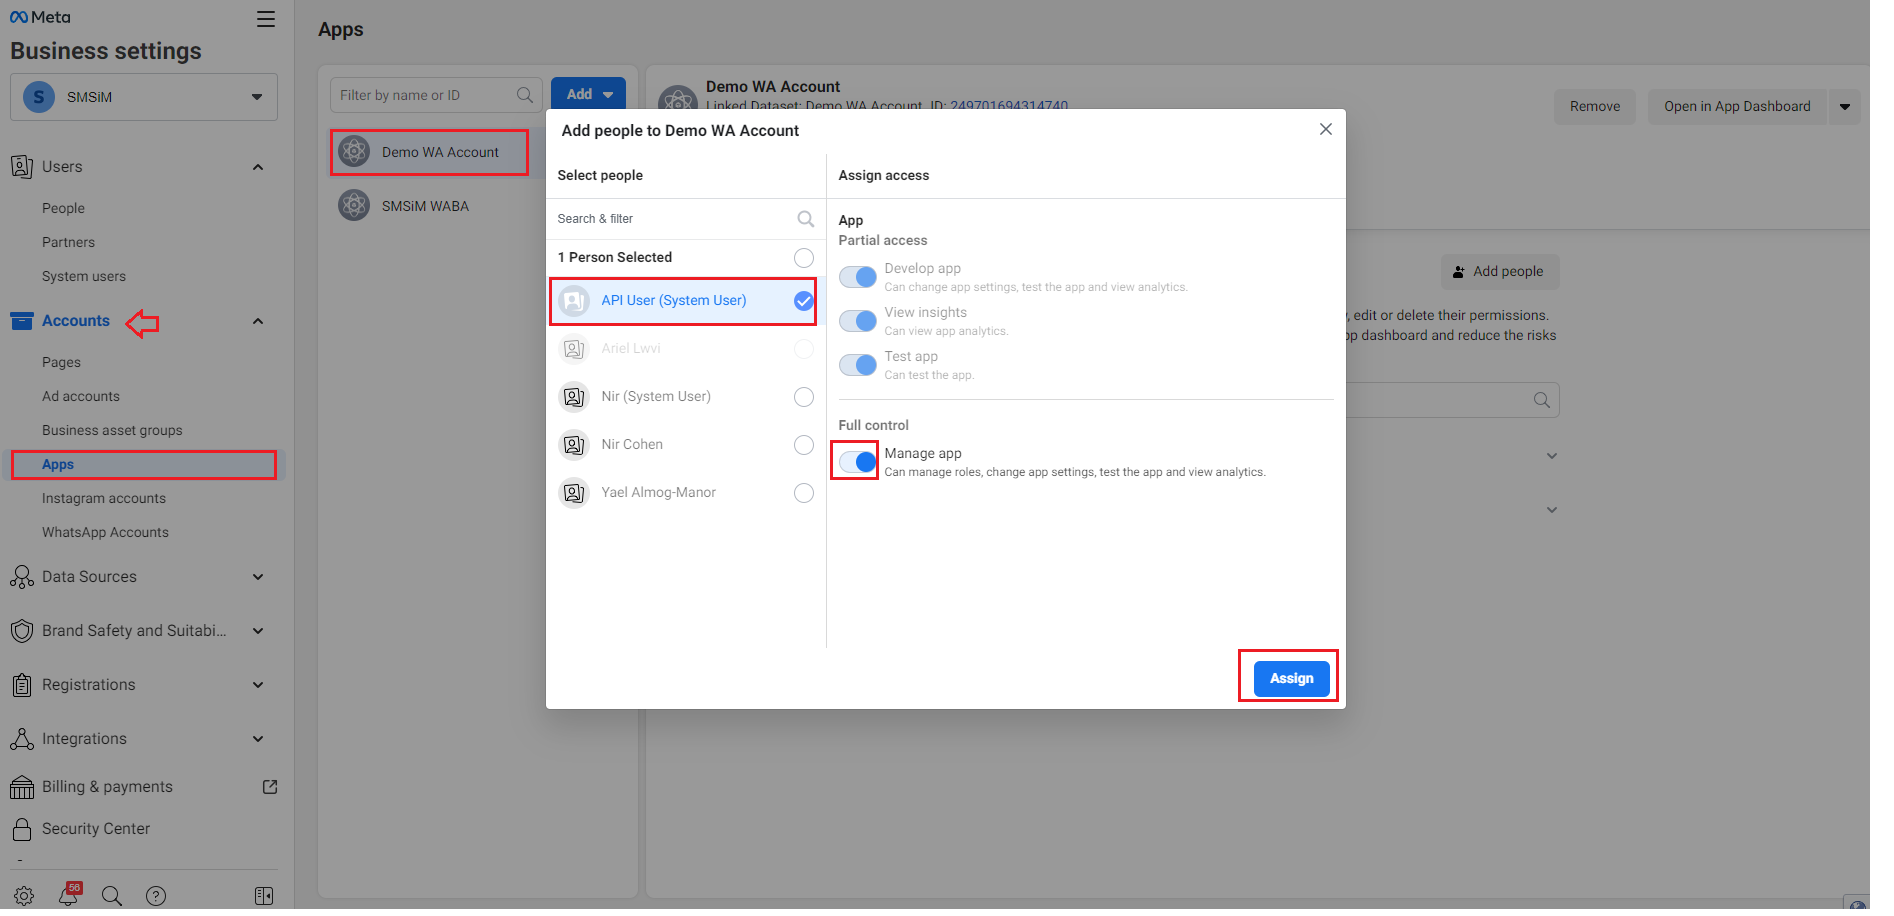Open Billing external link icon
Image resolution: width=1894 pixels, height=916 pixels.
pos(269,787)
